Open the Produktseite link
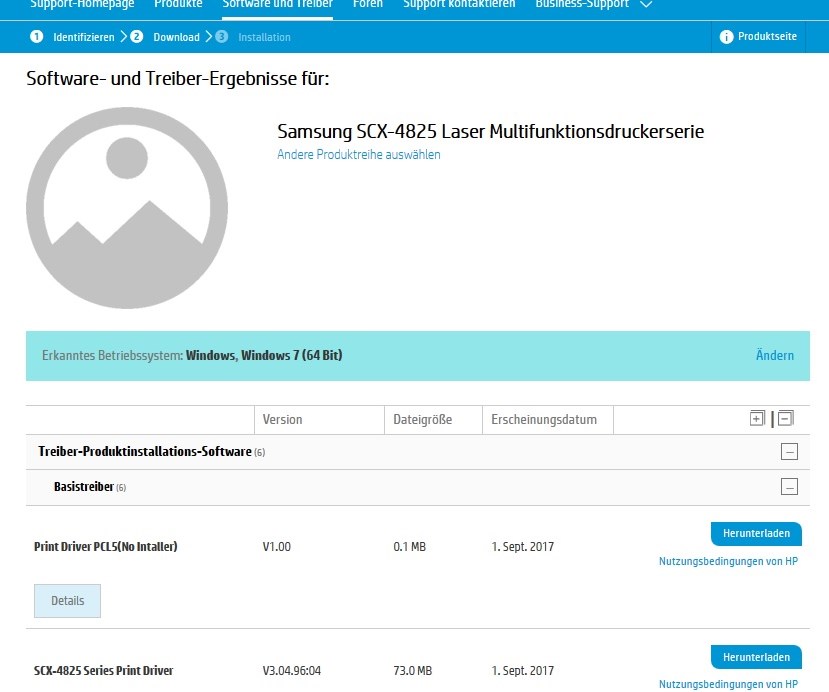The image size is (829, 692). pos(767,36)
